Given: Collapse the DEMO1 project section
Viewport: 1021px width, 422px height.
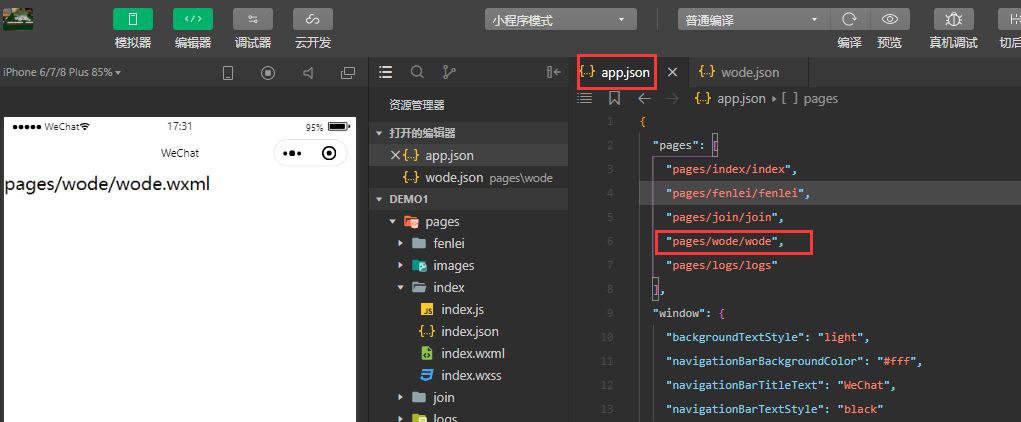Looking at the screenshot, I should tap(379, 199).
